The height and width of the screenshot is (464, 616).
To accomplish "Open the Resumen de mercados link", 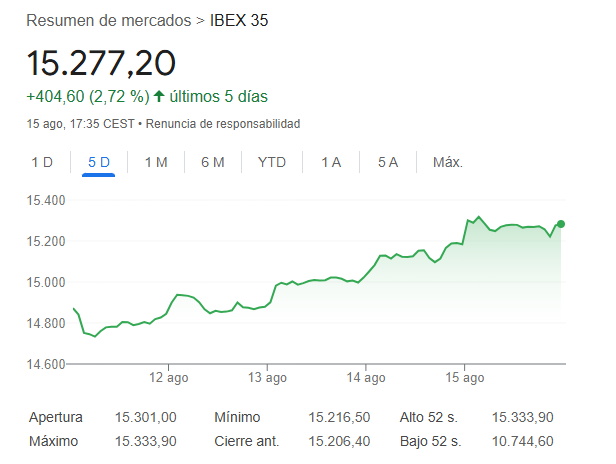I will pos(110,20).
